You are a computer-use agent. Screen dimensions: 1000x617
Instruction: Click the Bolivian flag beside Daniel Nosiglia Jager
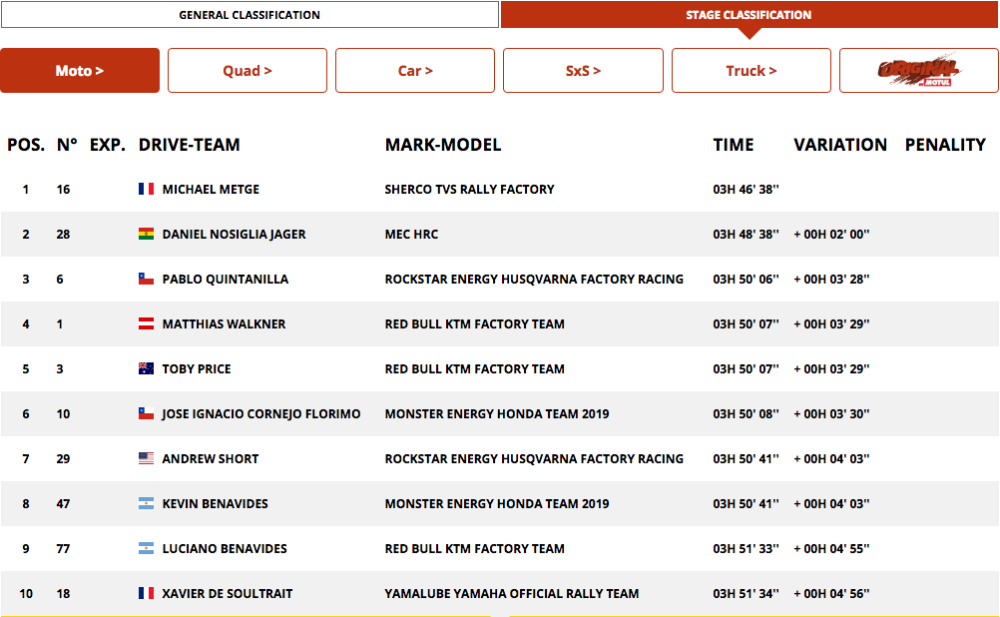click(146, 234)
